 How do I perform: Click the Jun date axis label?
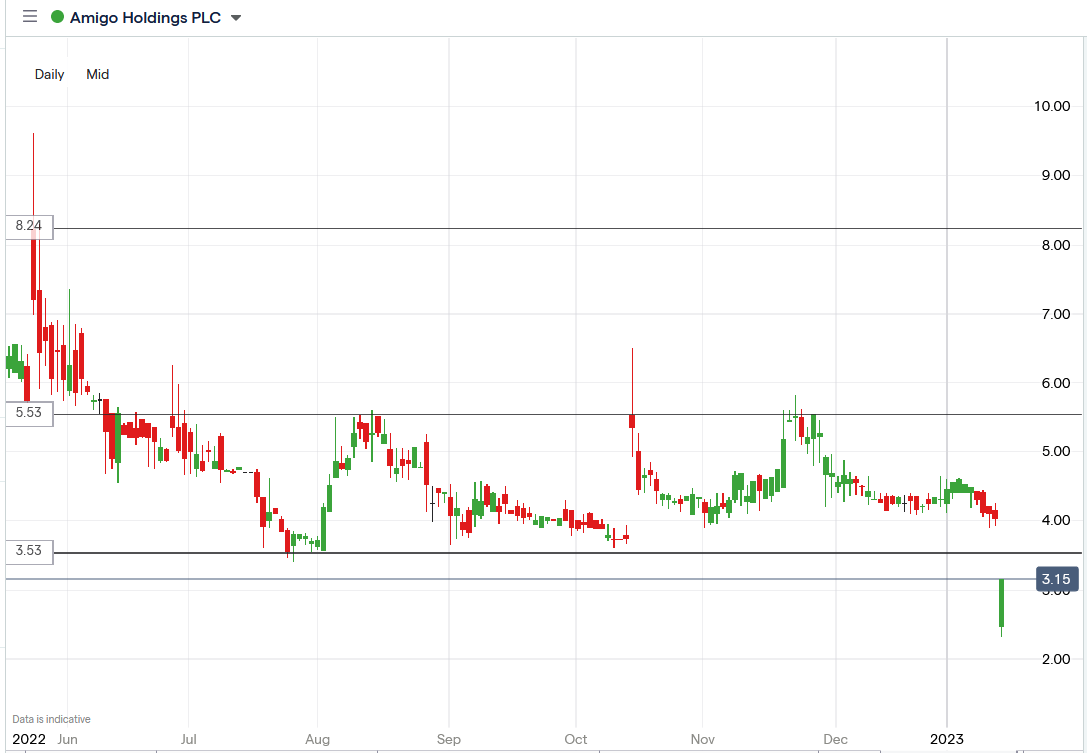[67, 739]
